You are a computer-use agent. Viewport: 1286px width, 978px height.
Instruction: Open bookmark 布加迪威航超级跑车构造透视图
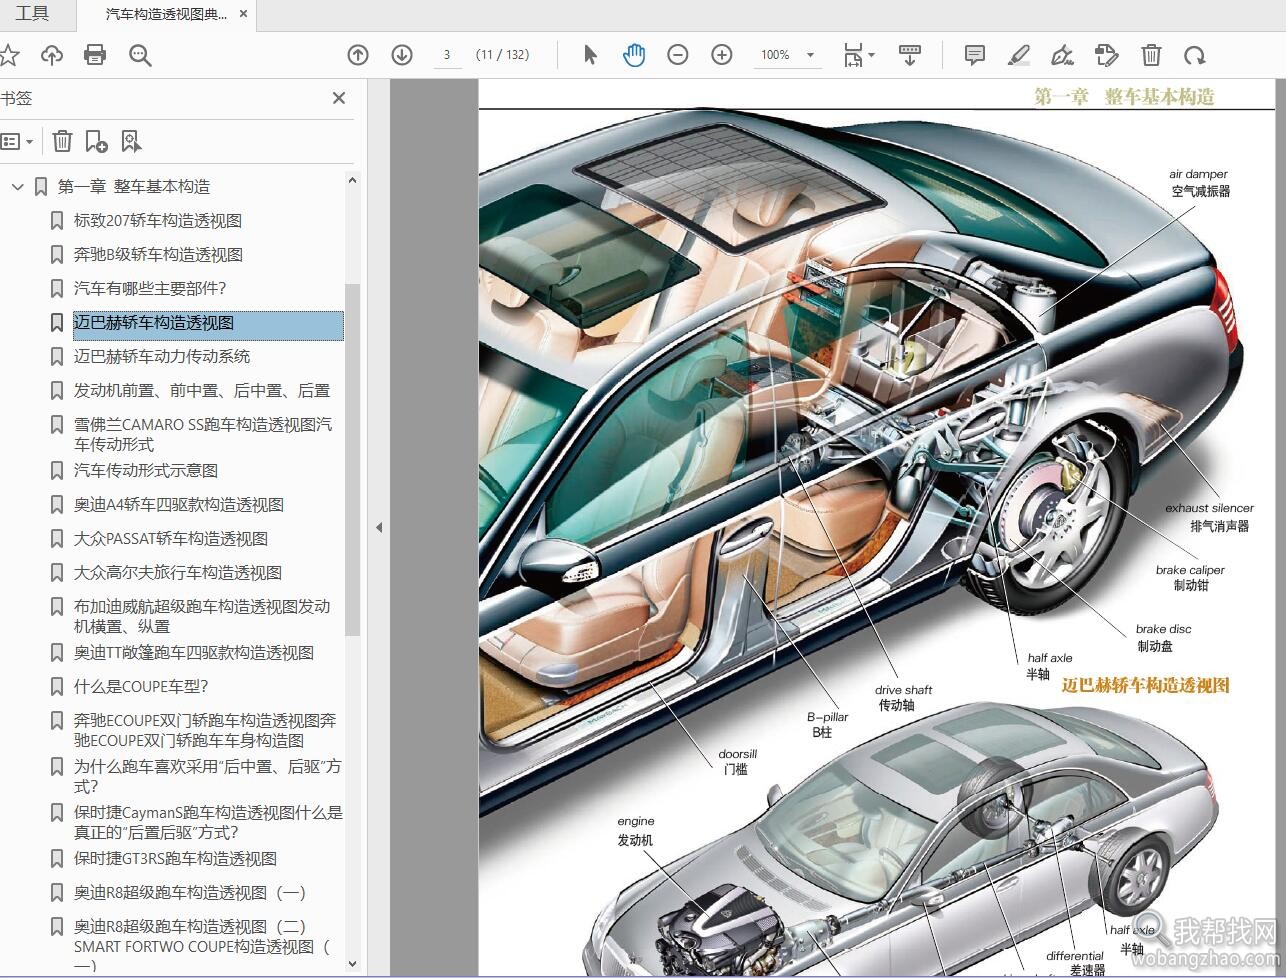[x=202, y=616]
